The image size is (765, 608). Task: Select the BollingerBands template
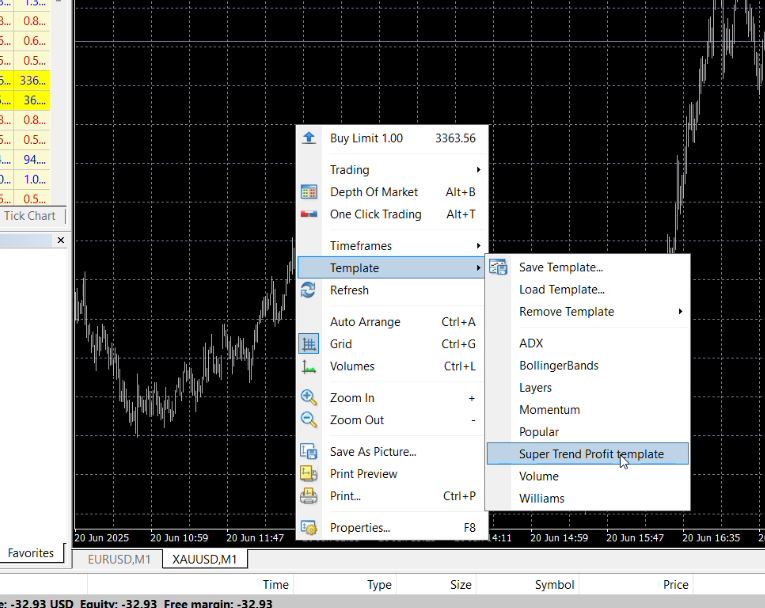tap(558, 366)
